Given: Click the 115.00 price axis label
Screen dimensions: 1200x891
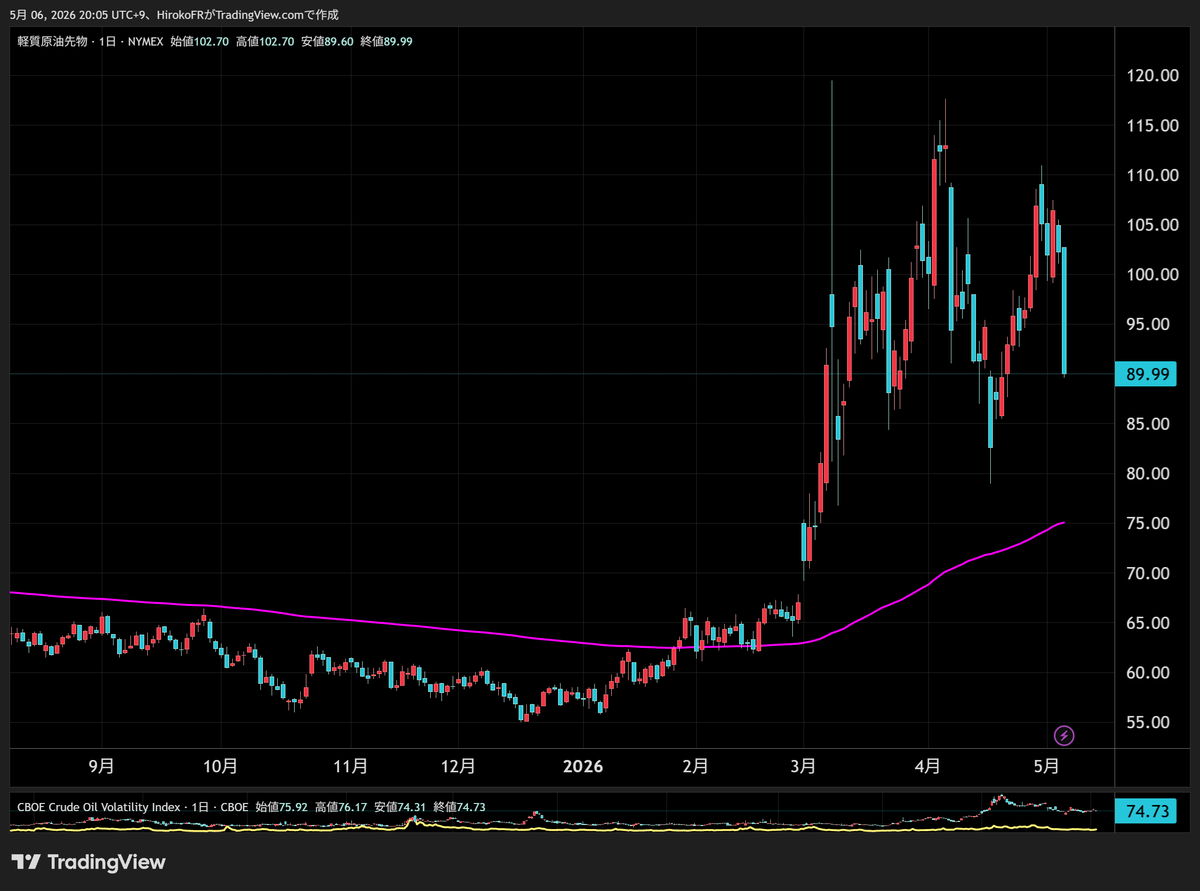Looking at the screenshot, I should pyautogui.click(x=1152, y=126).
